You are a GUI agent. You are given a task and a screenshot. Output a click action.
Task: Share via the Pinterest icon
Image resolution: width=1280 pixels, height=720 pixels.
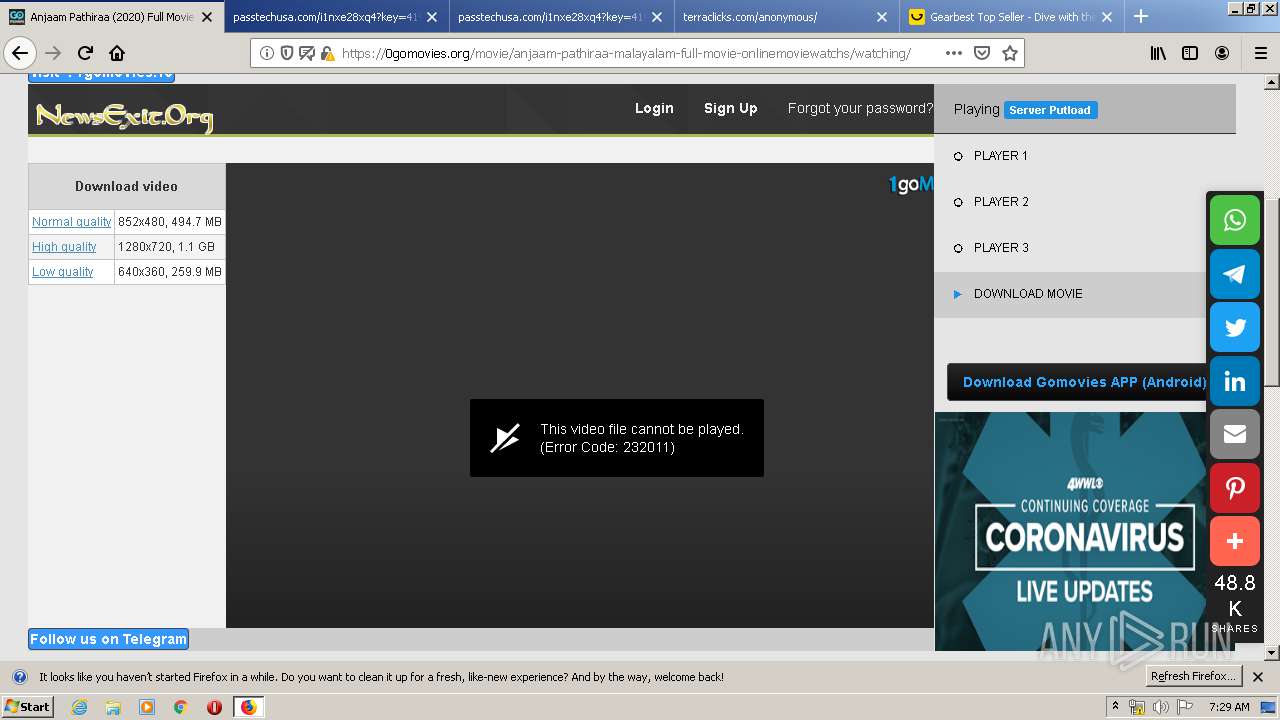point(1235,488)
